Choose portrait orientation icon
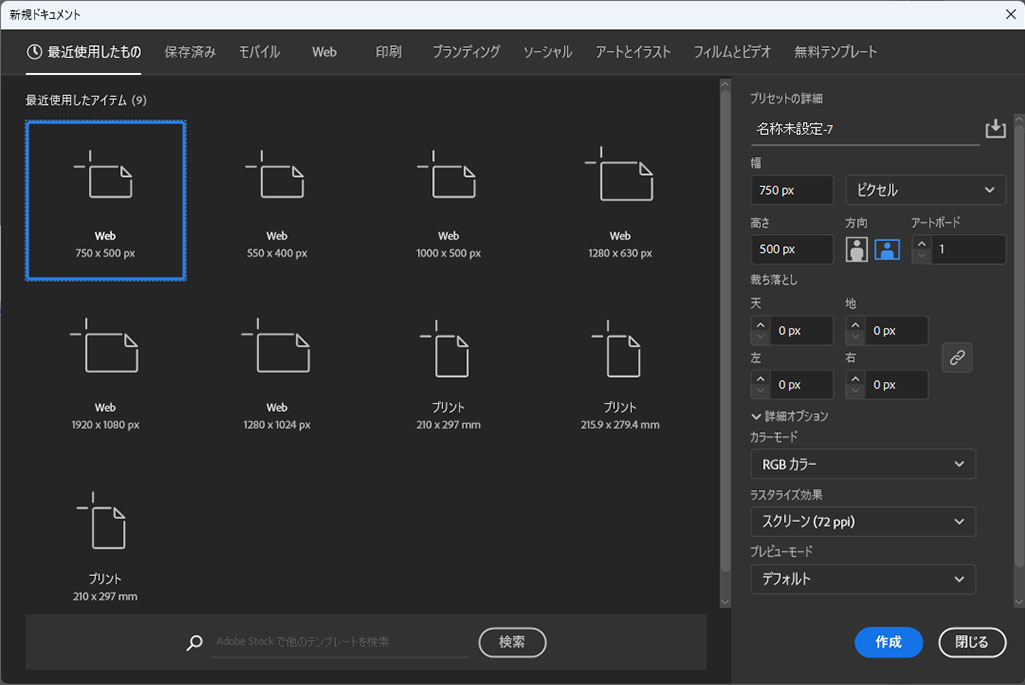The height and width of the screenshot is (685, 1025). (x=856, y=249)
